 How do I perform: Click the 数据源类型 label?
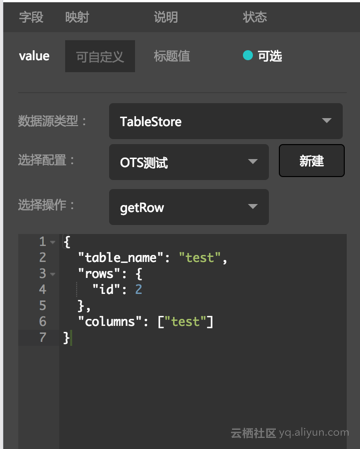(52, 121)
